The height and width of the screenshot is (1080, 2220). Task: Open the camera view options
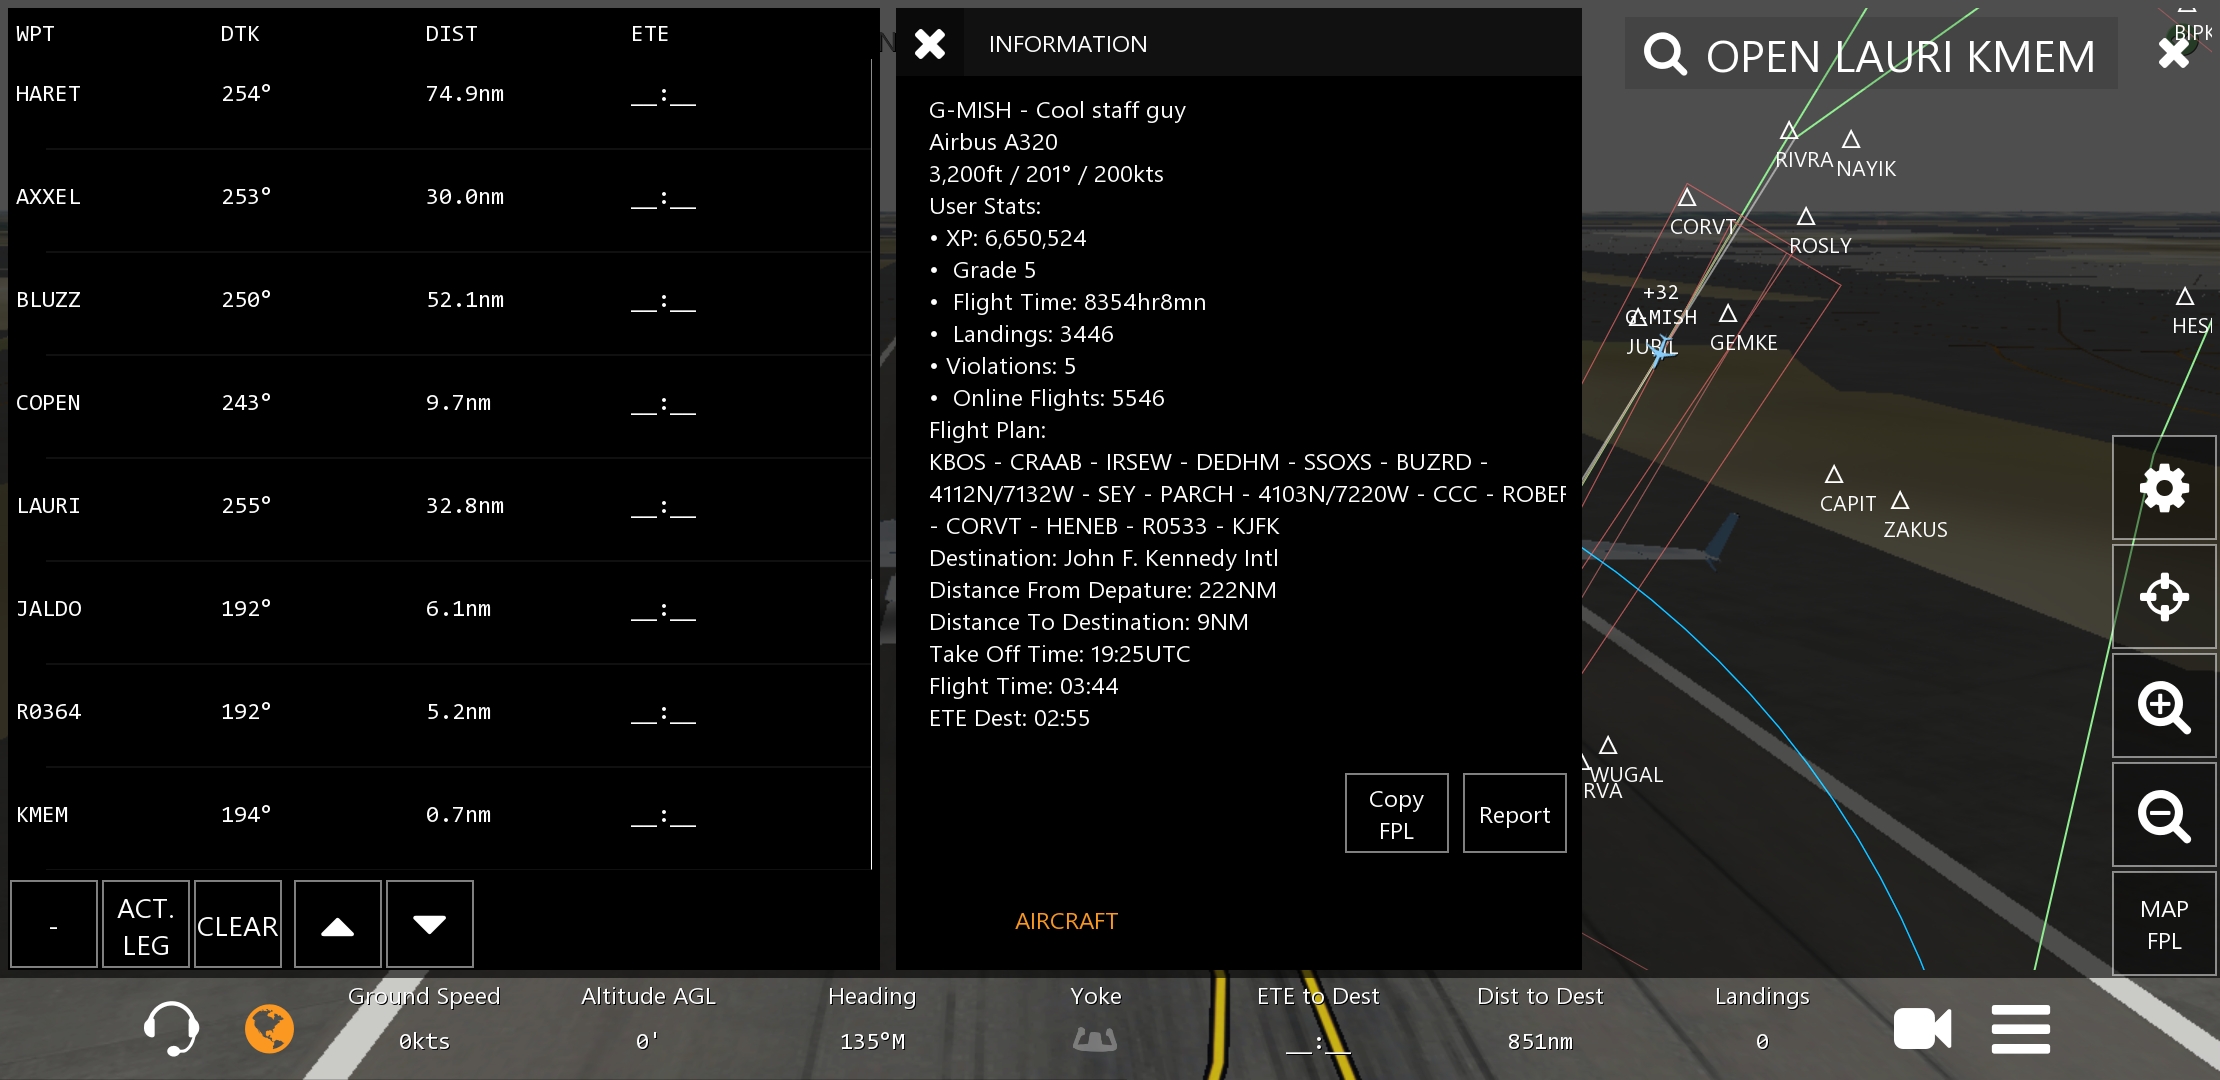pos(1922,1029)
